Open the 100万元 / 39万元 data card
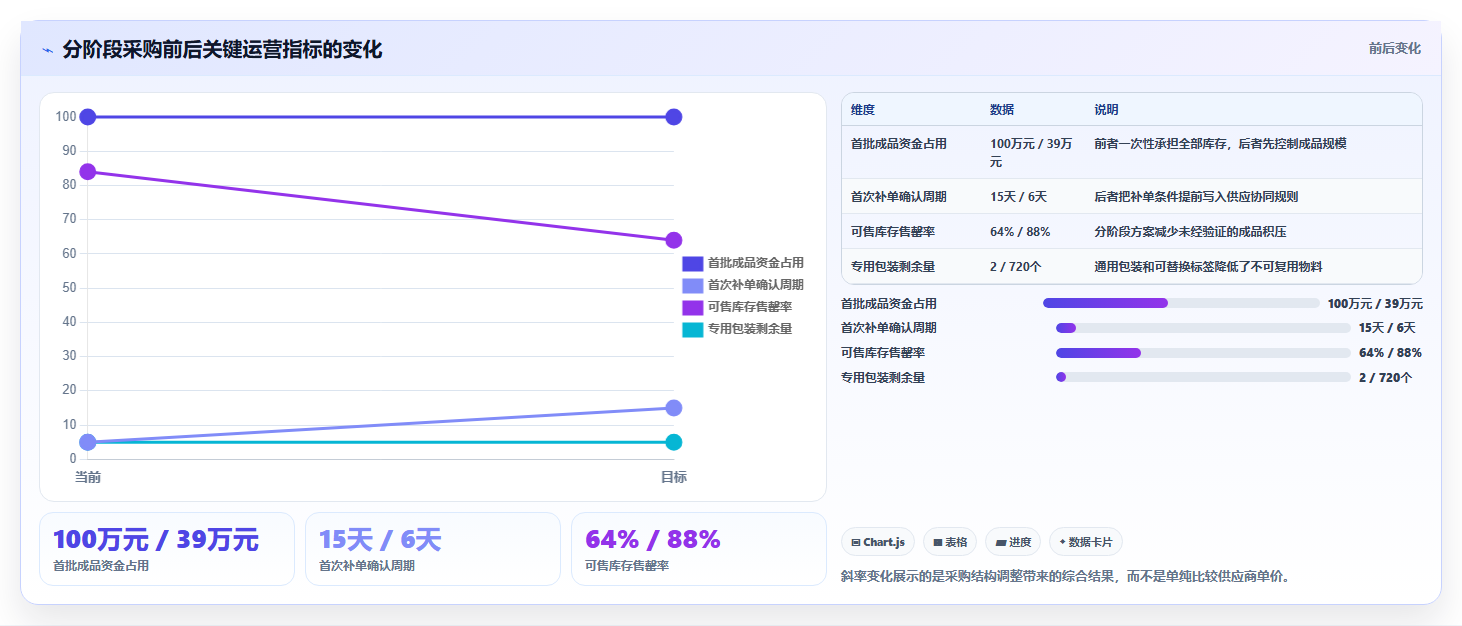The height and width of the screenshot is (626, 1462). [x=167, y=549]
